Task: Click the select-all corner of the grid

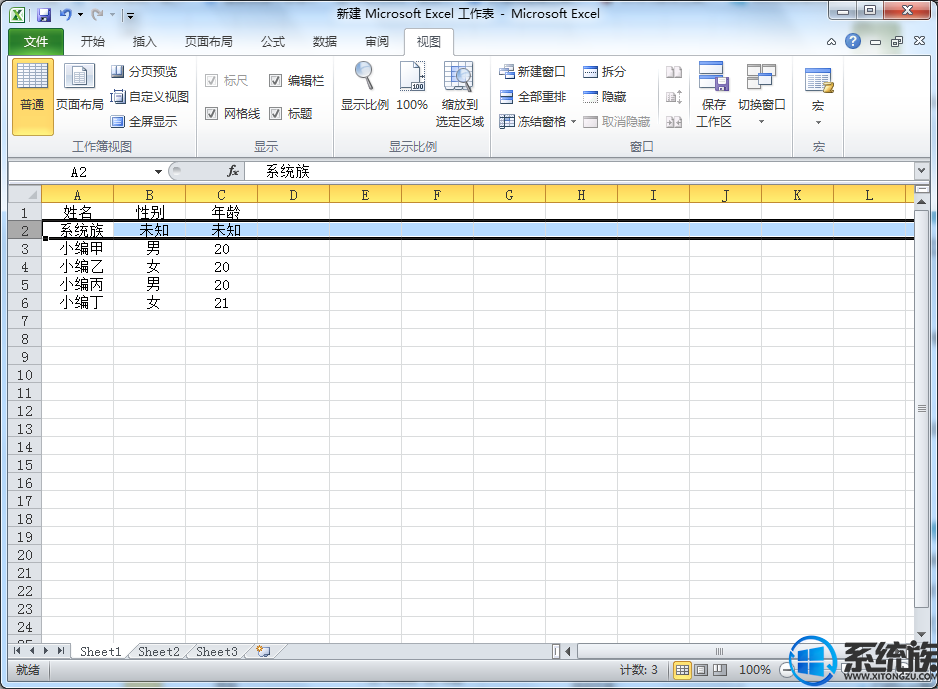Action: pos(25,194)
